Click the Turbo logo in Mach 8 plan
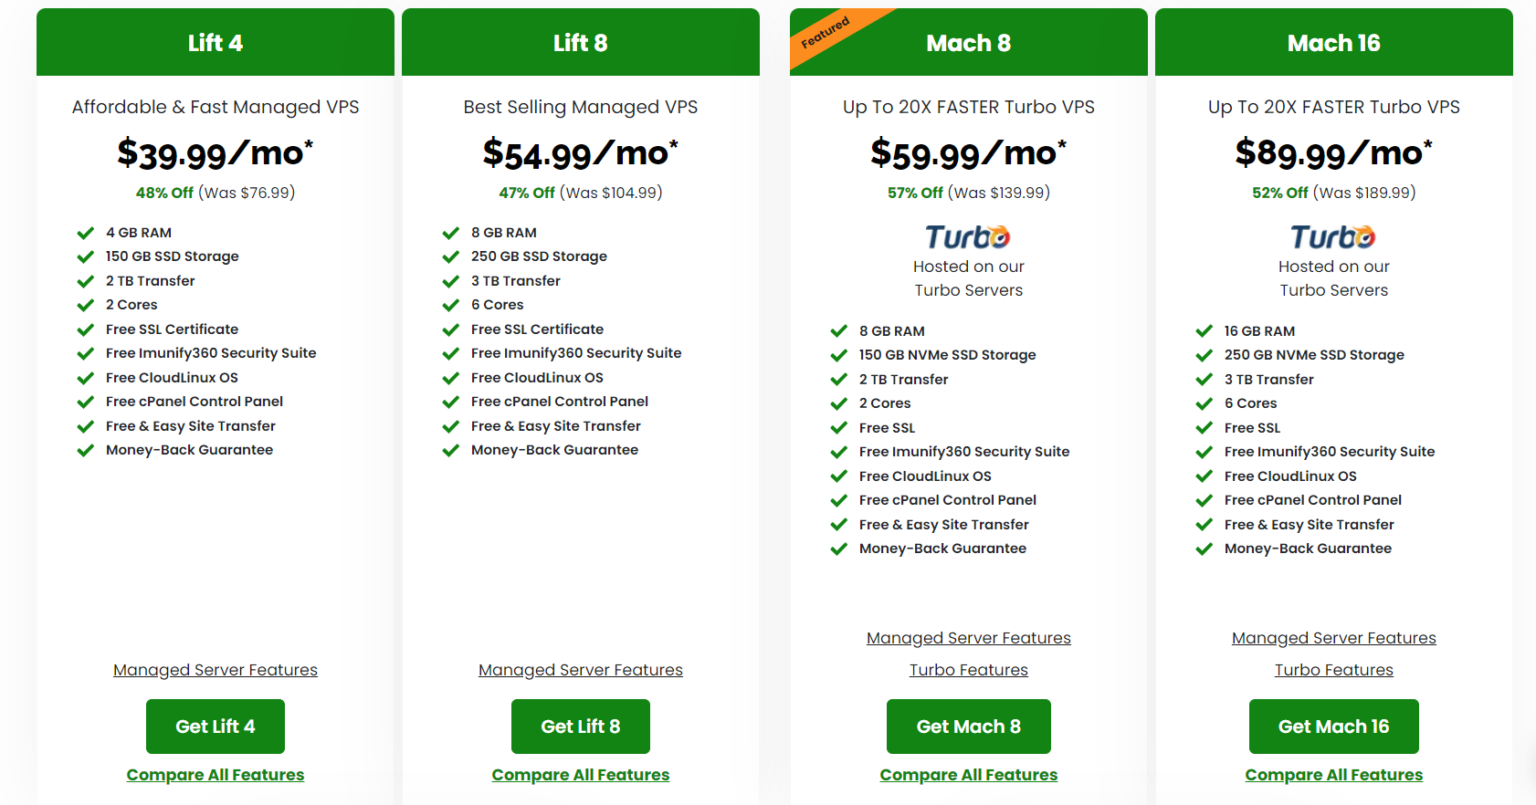 pos(968,237)
